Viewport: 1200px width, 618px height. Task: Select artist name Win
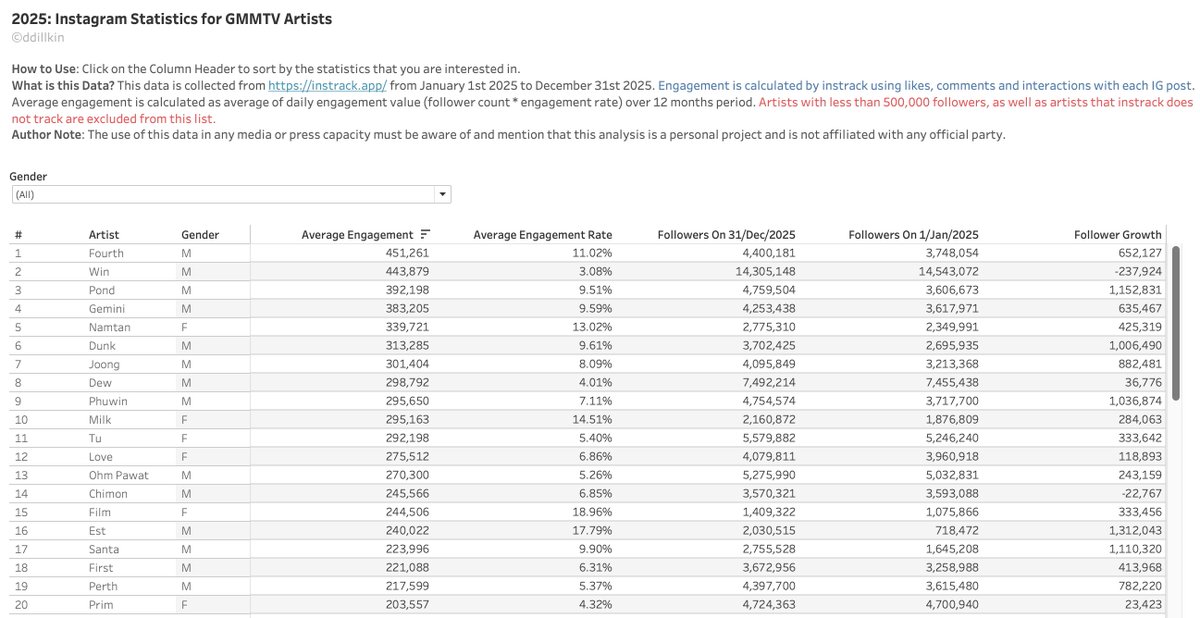click(98, 272)
